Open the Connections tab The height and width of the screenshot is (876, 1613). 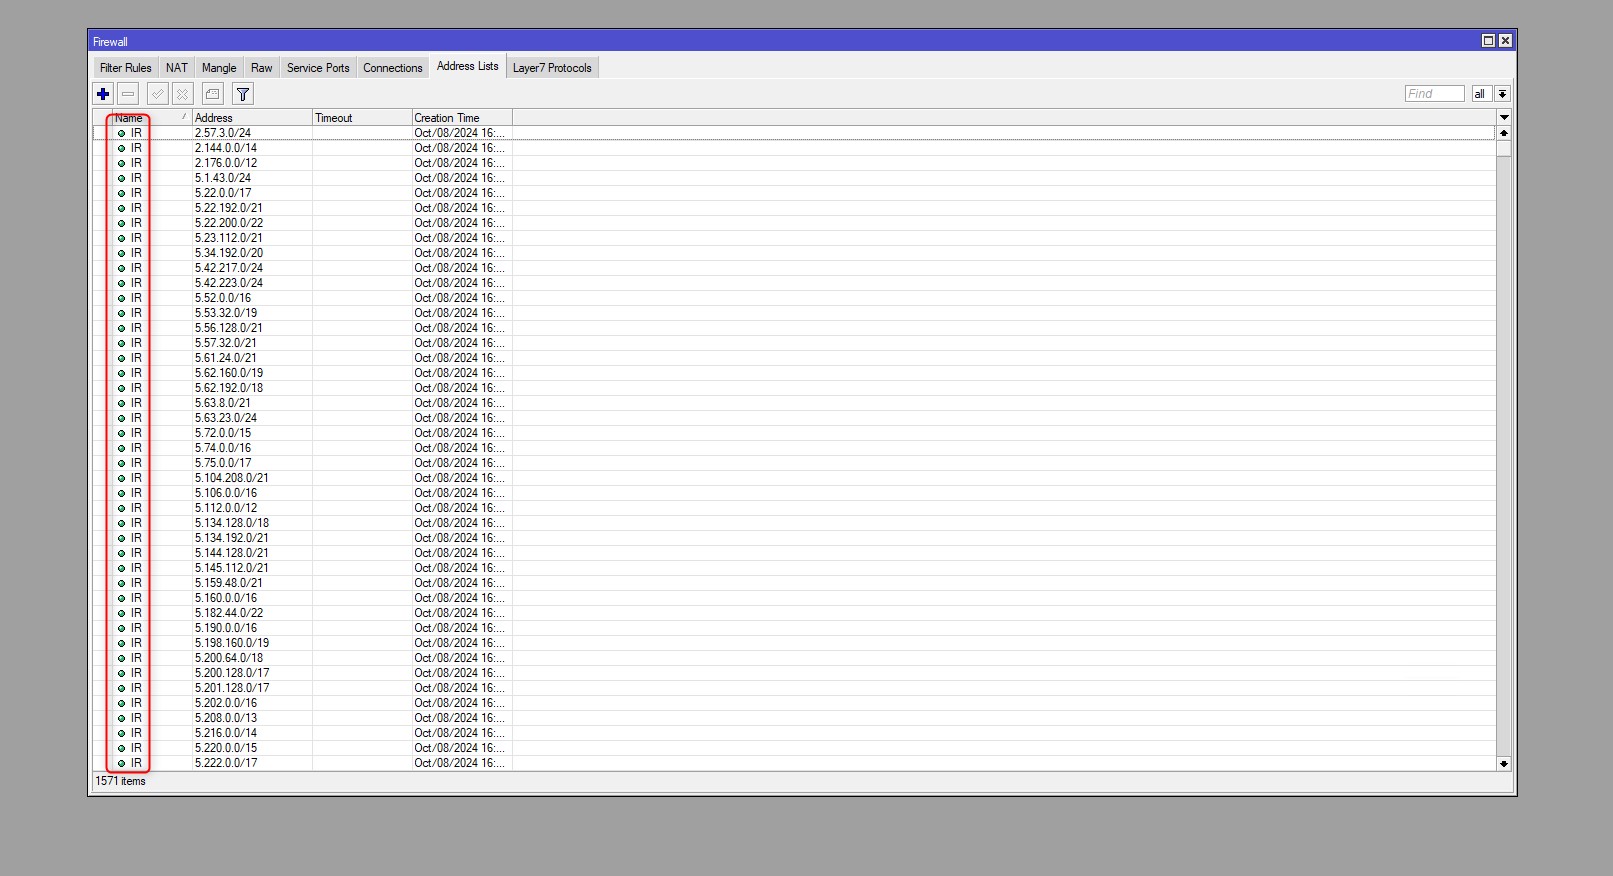coord(393,68)
